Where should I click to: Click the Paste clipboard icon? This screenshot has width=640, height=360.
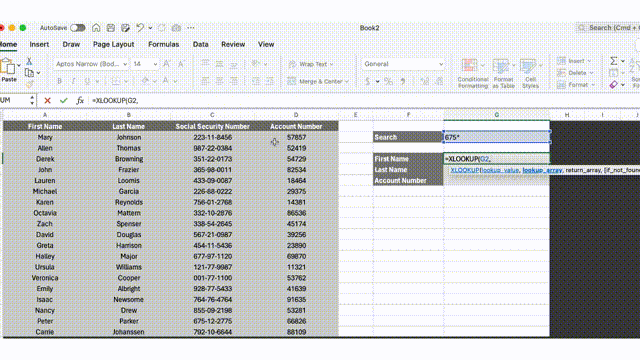(x=8, y=67)
